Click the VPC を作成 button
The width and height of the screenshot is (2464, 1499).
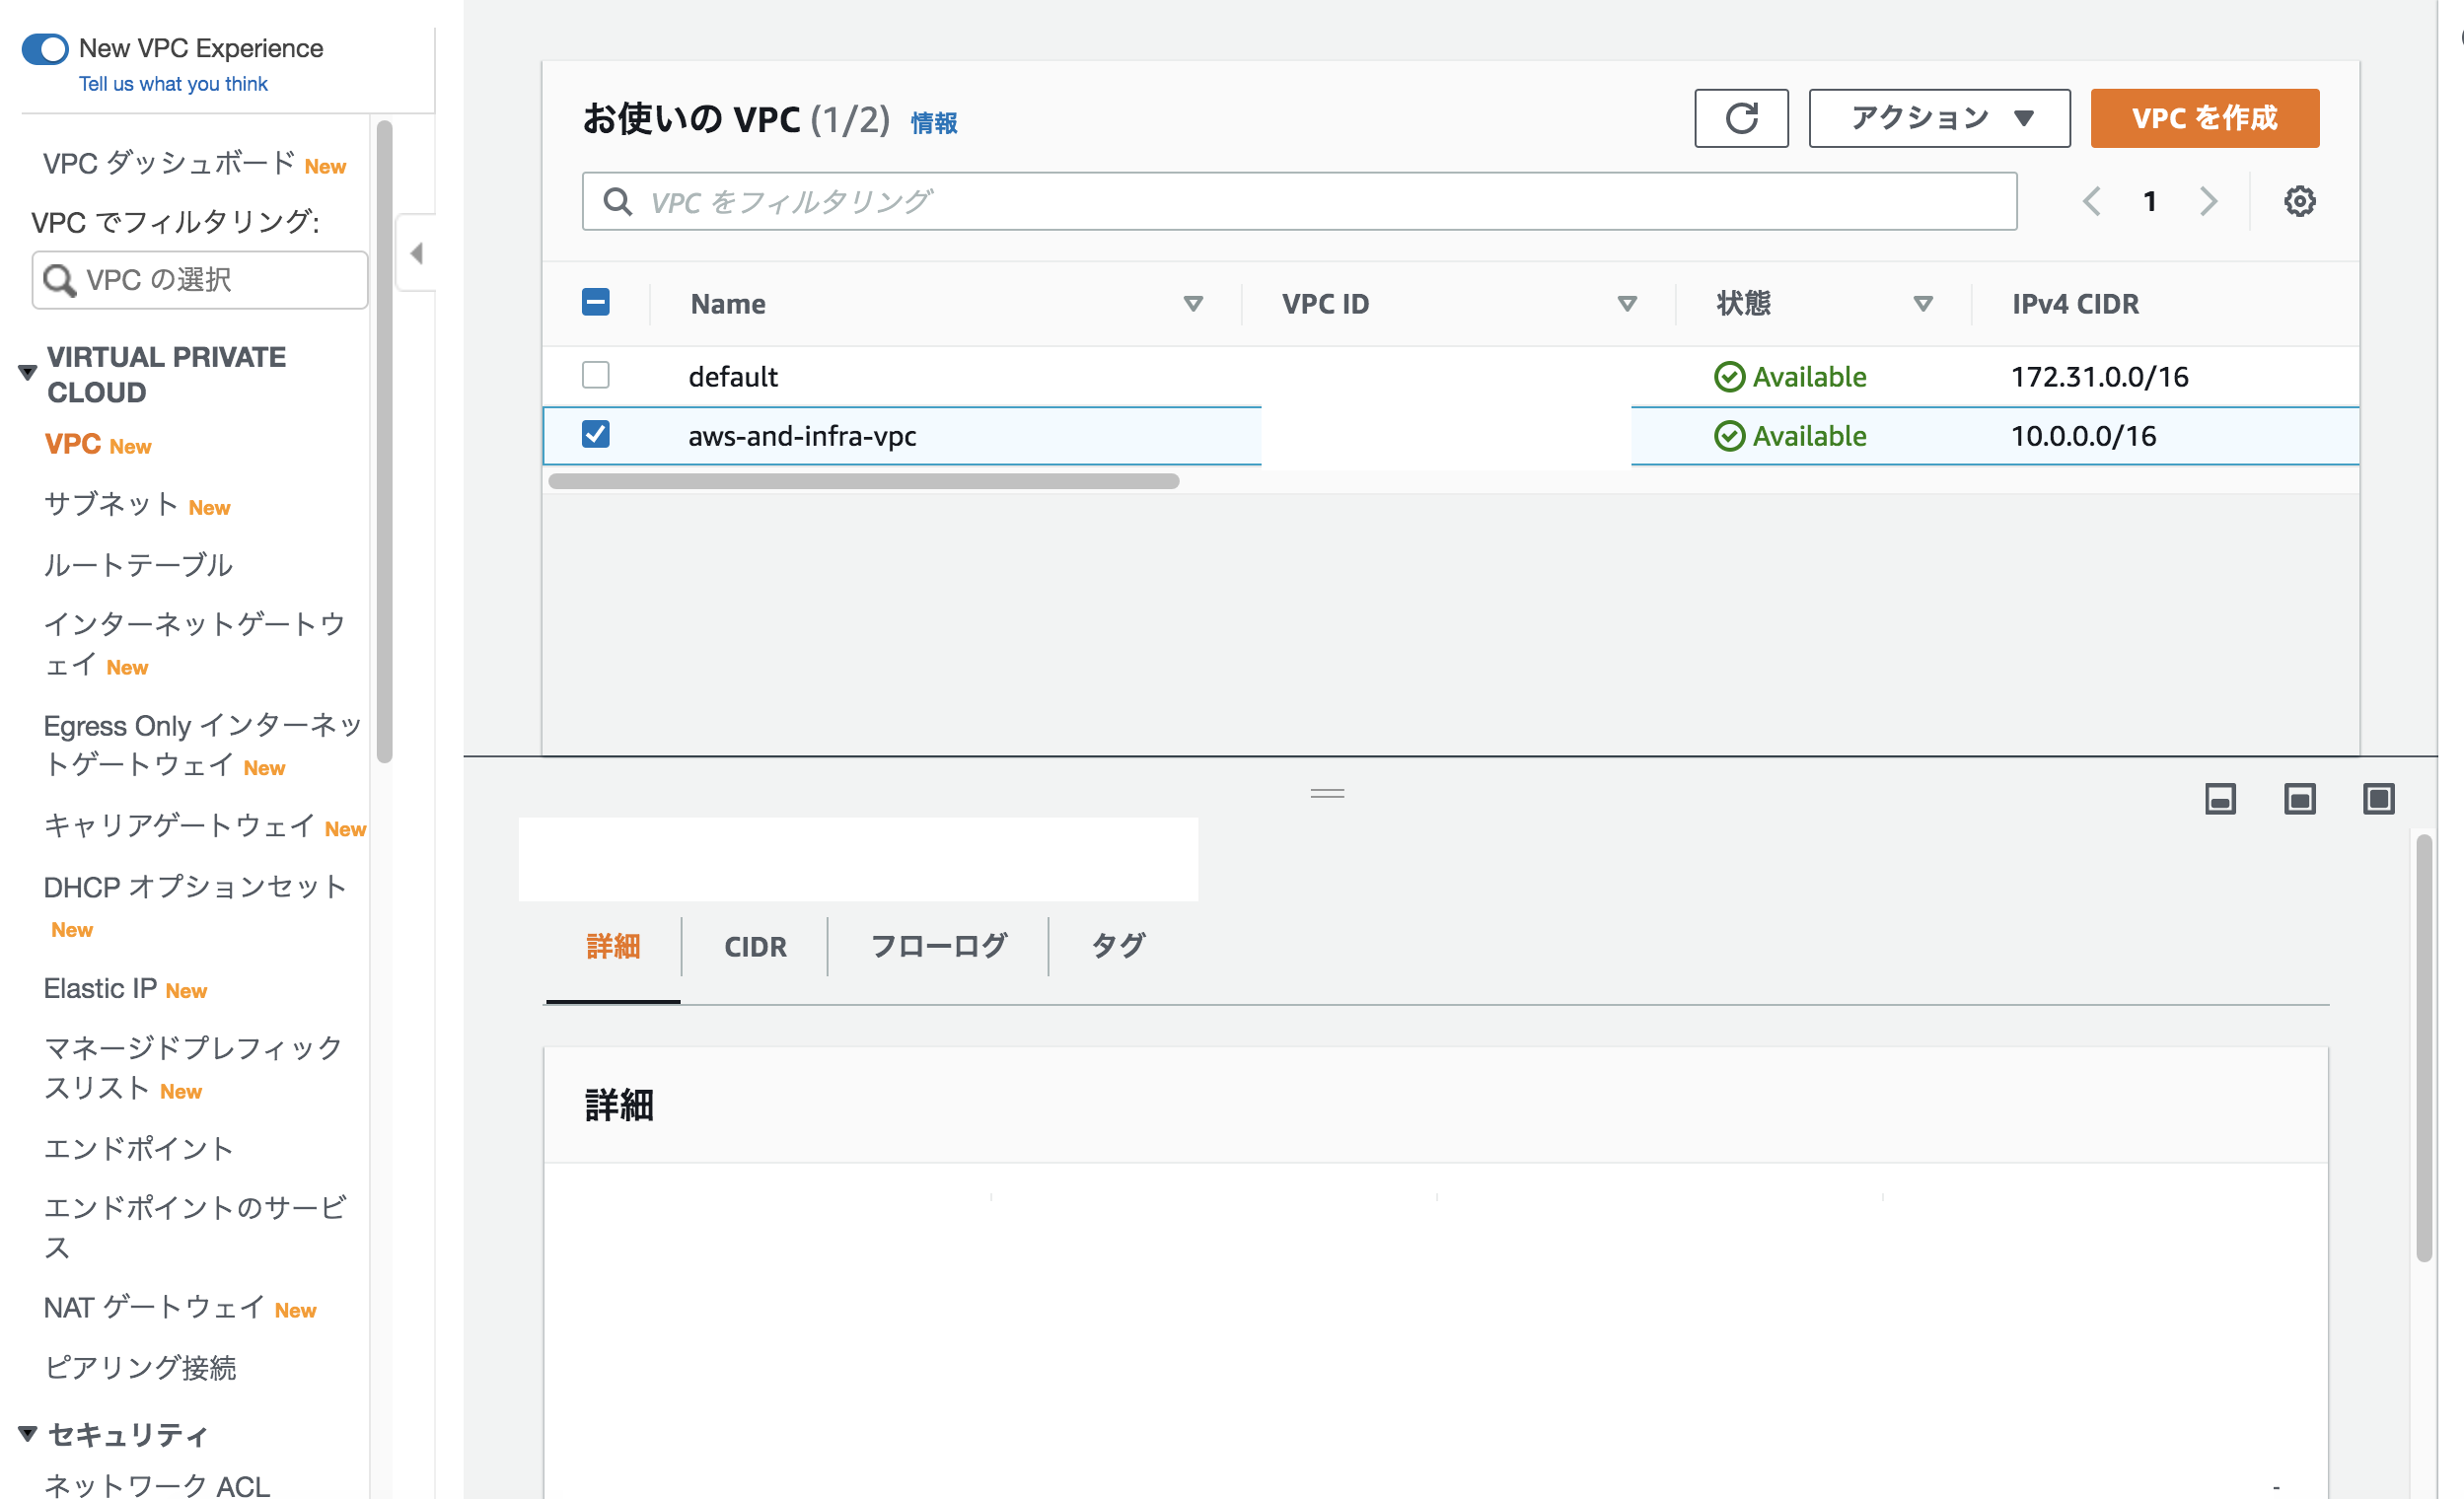point(2204,117)
